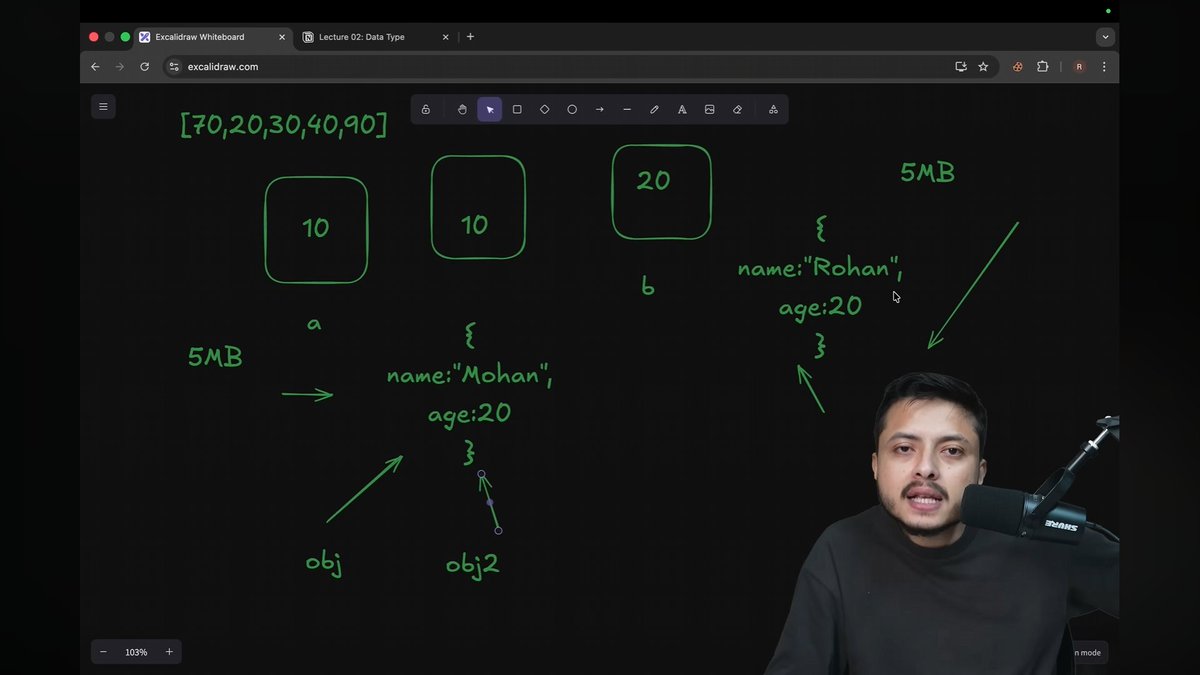Select the Text tool
The image size is (1200, 675).
tap(682, 109)
